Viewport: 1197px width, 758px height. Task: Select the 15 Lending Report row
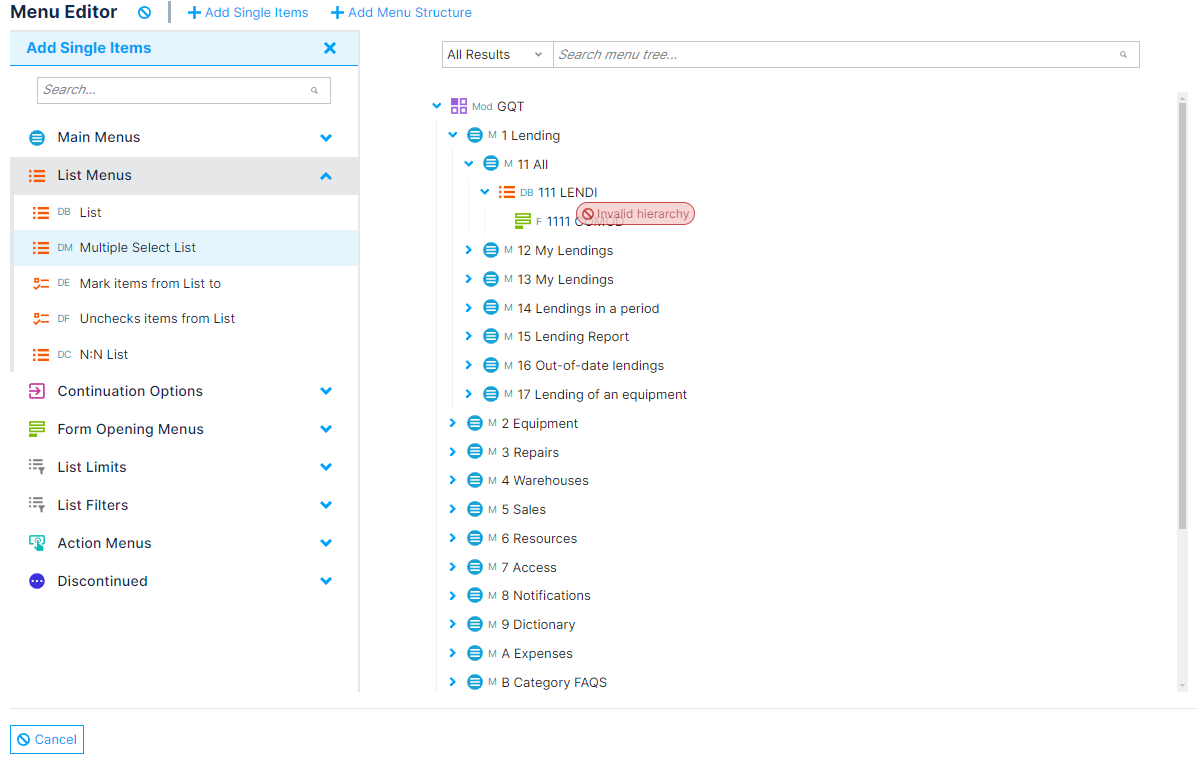click(573, 337)
